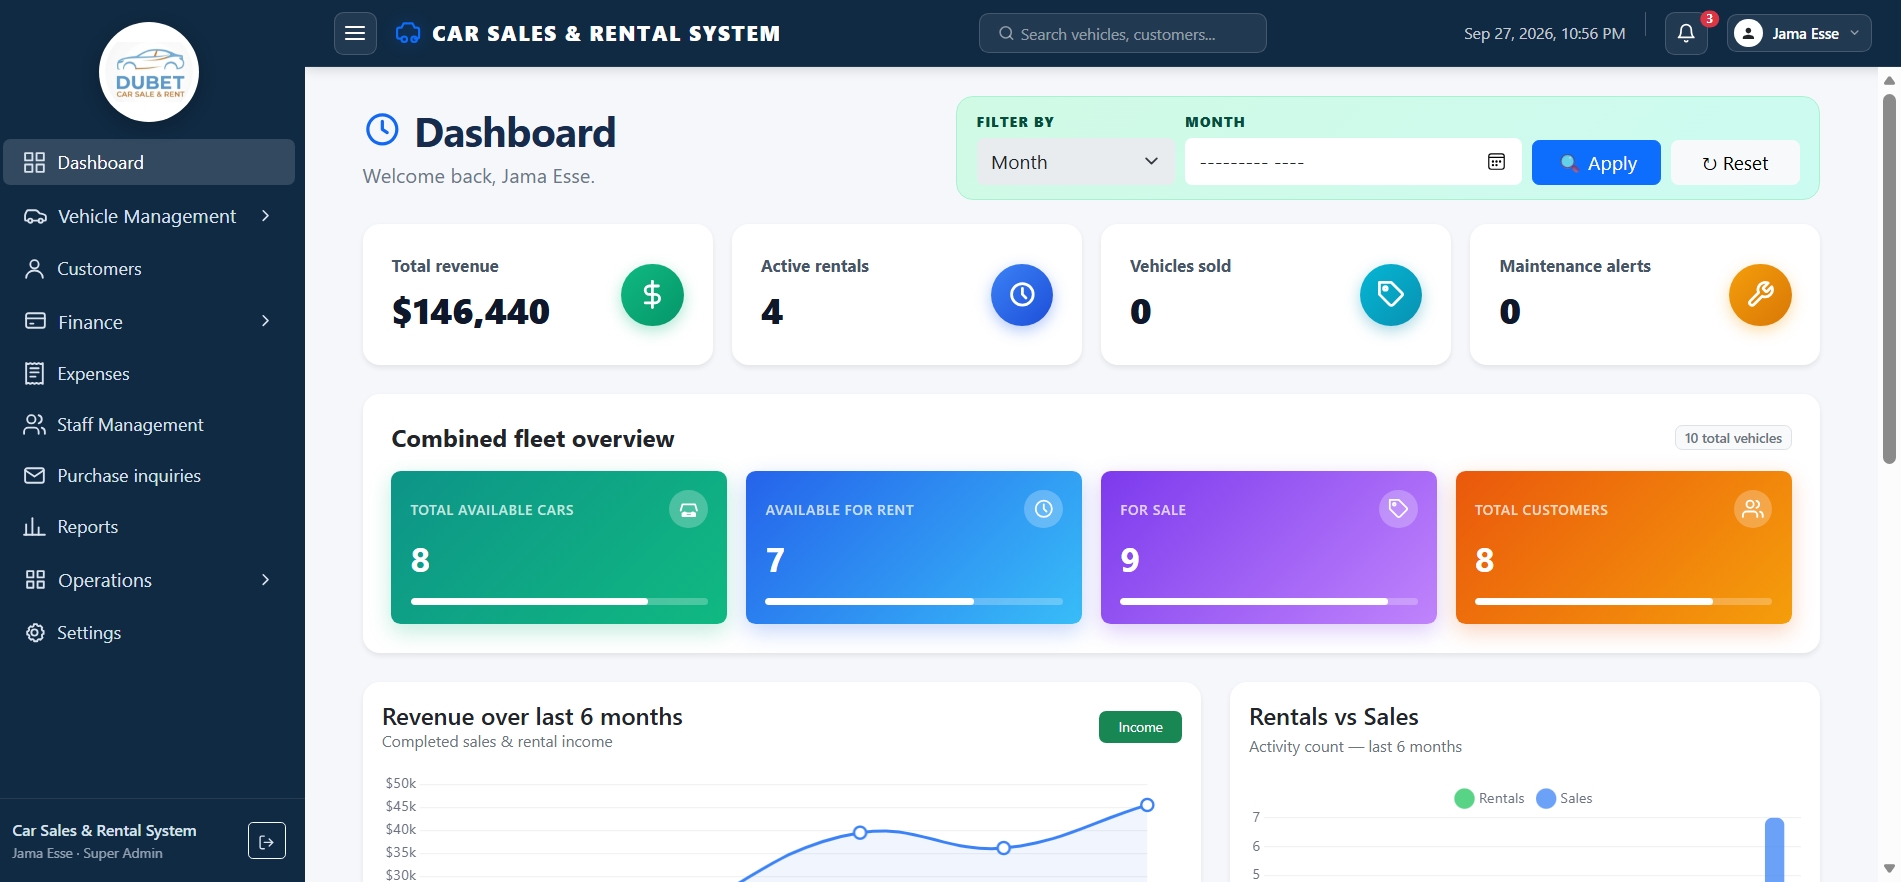Screen dimensions: 1901x882
Task: Click the hamburger menu toggle icon
Action: coord(355,33)
